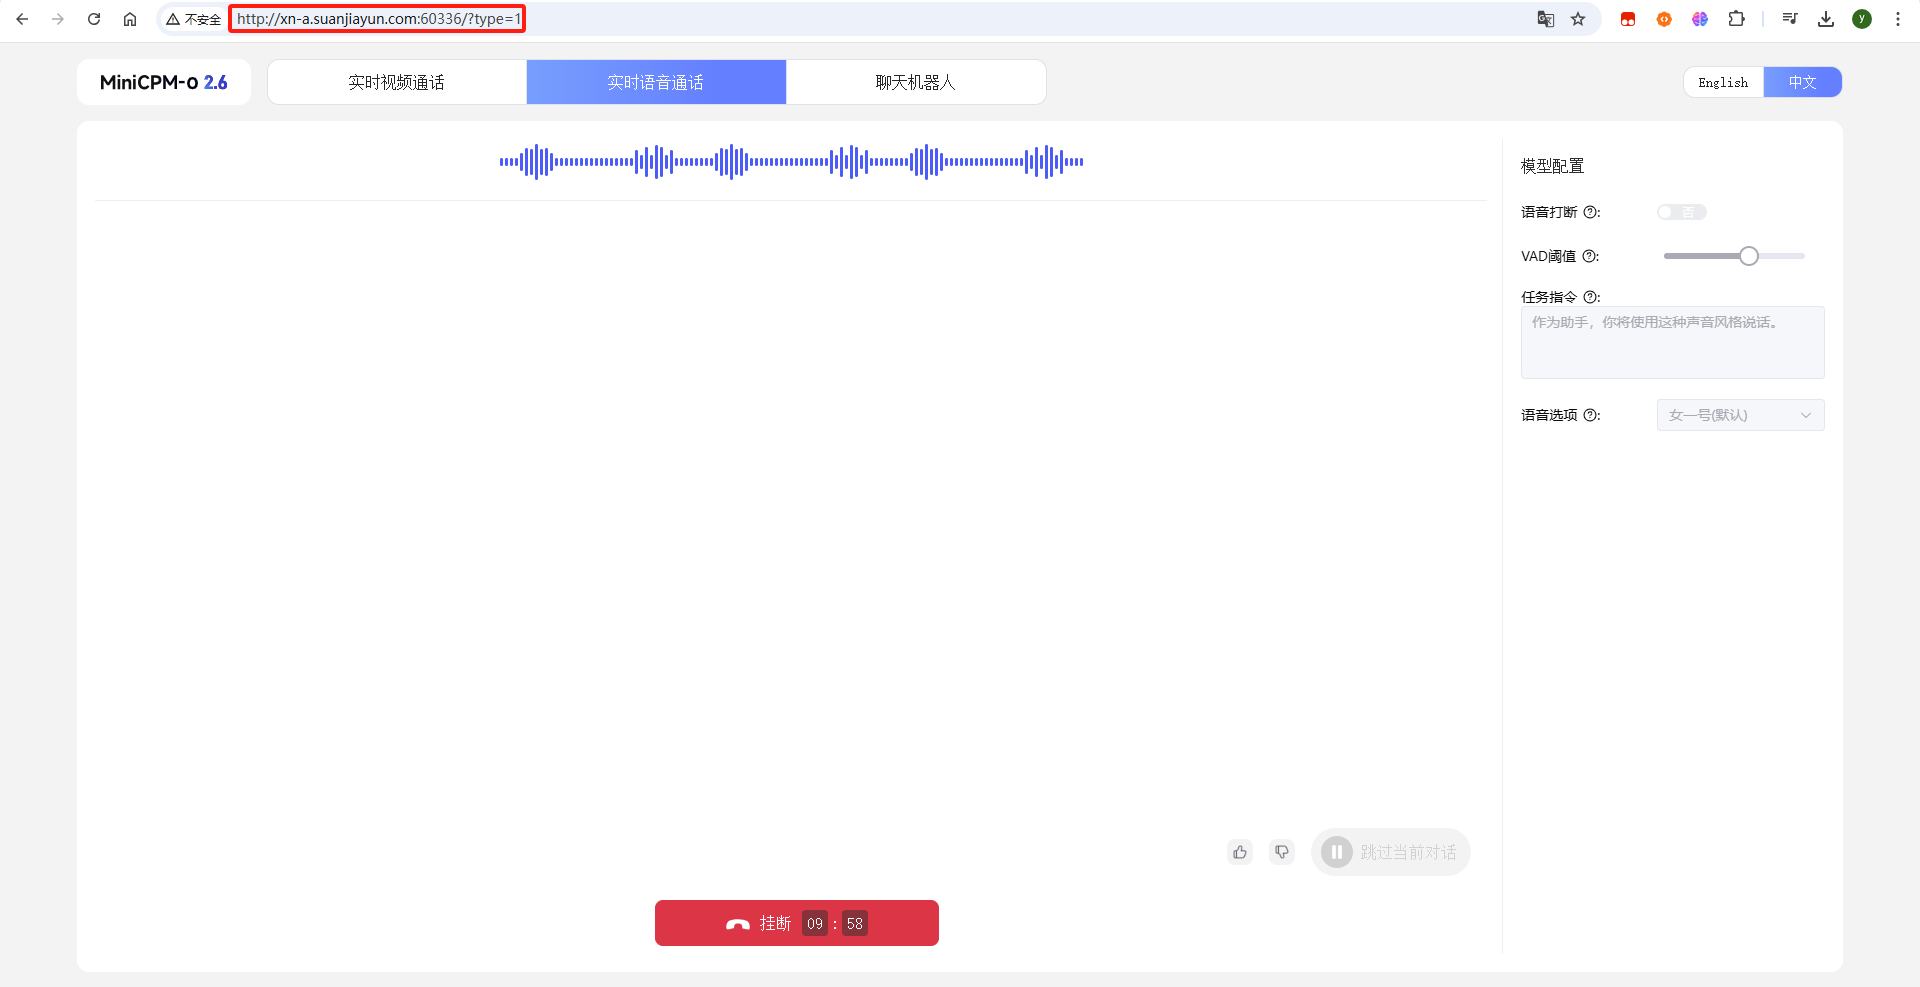Give a thumbs-up to the conversation
Screen dimensions: 1920x987
(x=1240, y=852)
